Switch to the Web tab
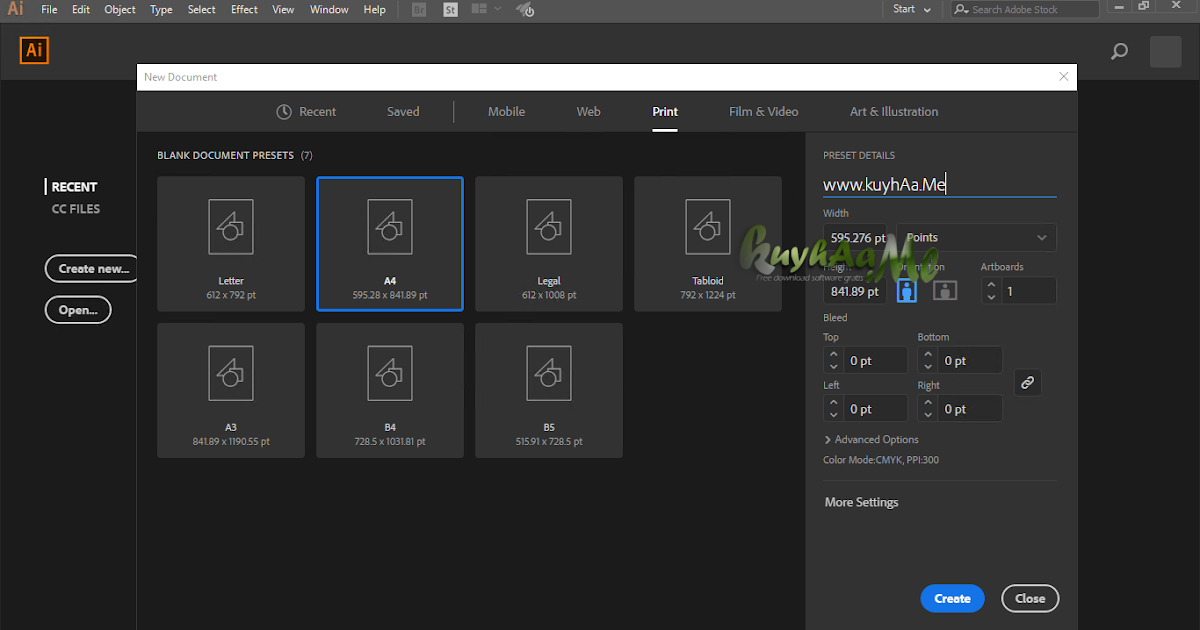Viewport: 1200px width, 630px height. coord(588,112)
